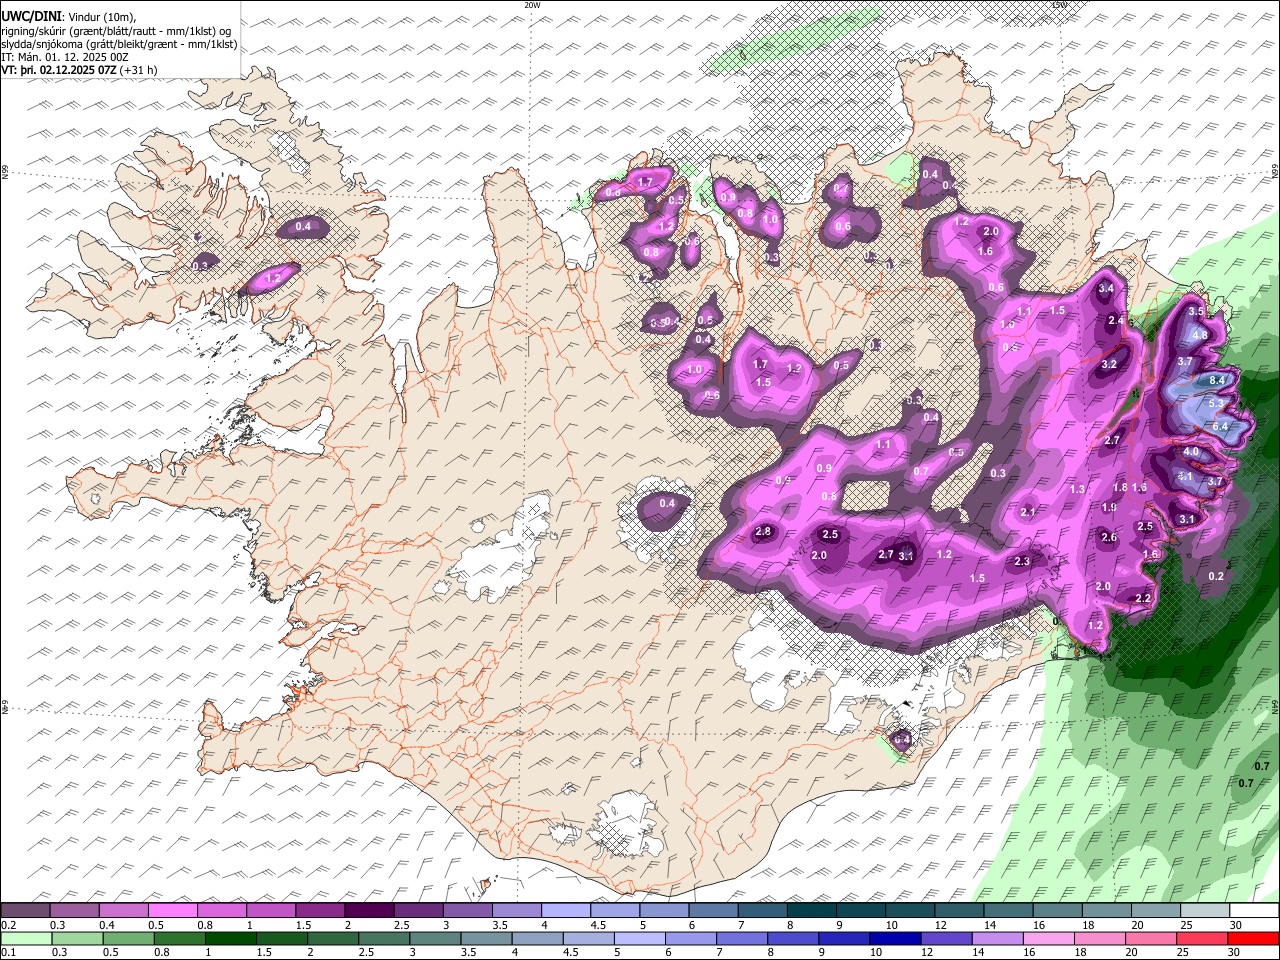Viewport: 1280px width, 960px height.
Task: Click the valid time 'VT: þri. 02.12.2025 07Z'
Action: [x=59, y=71]
